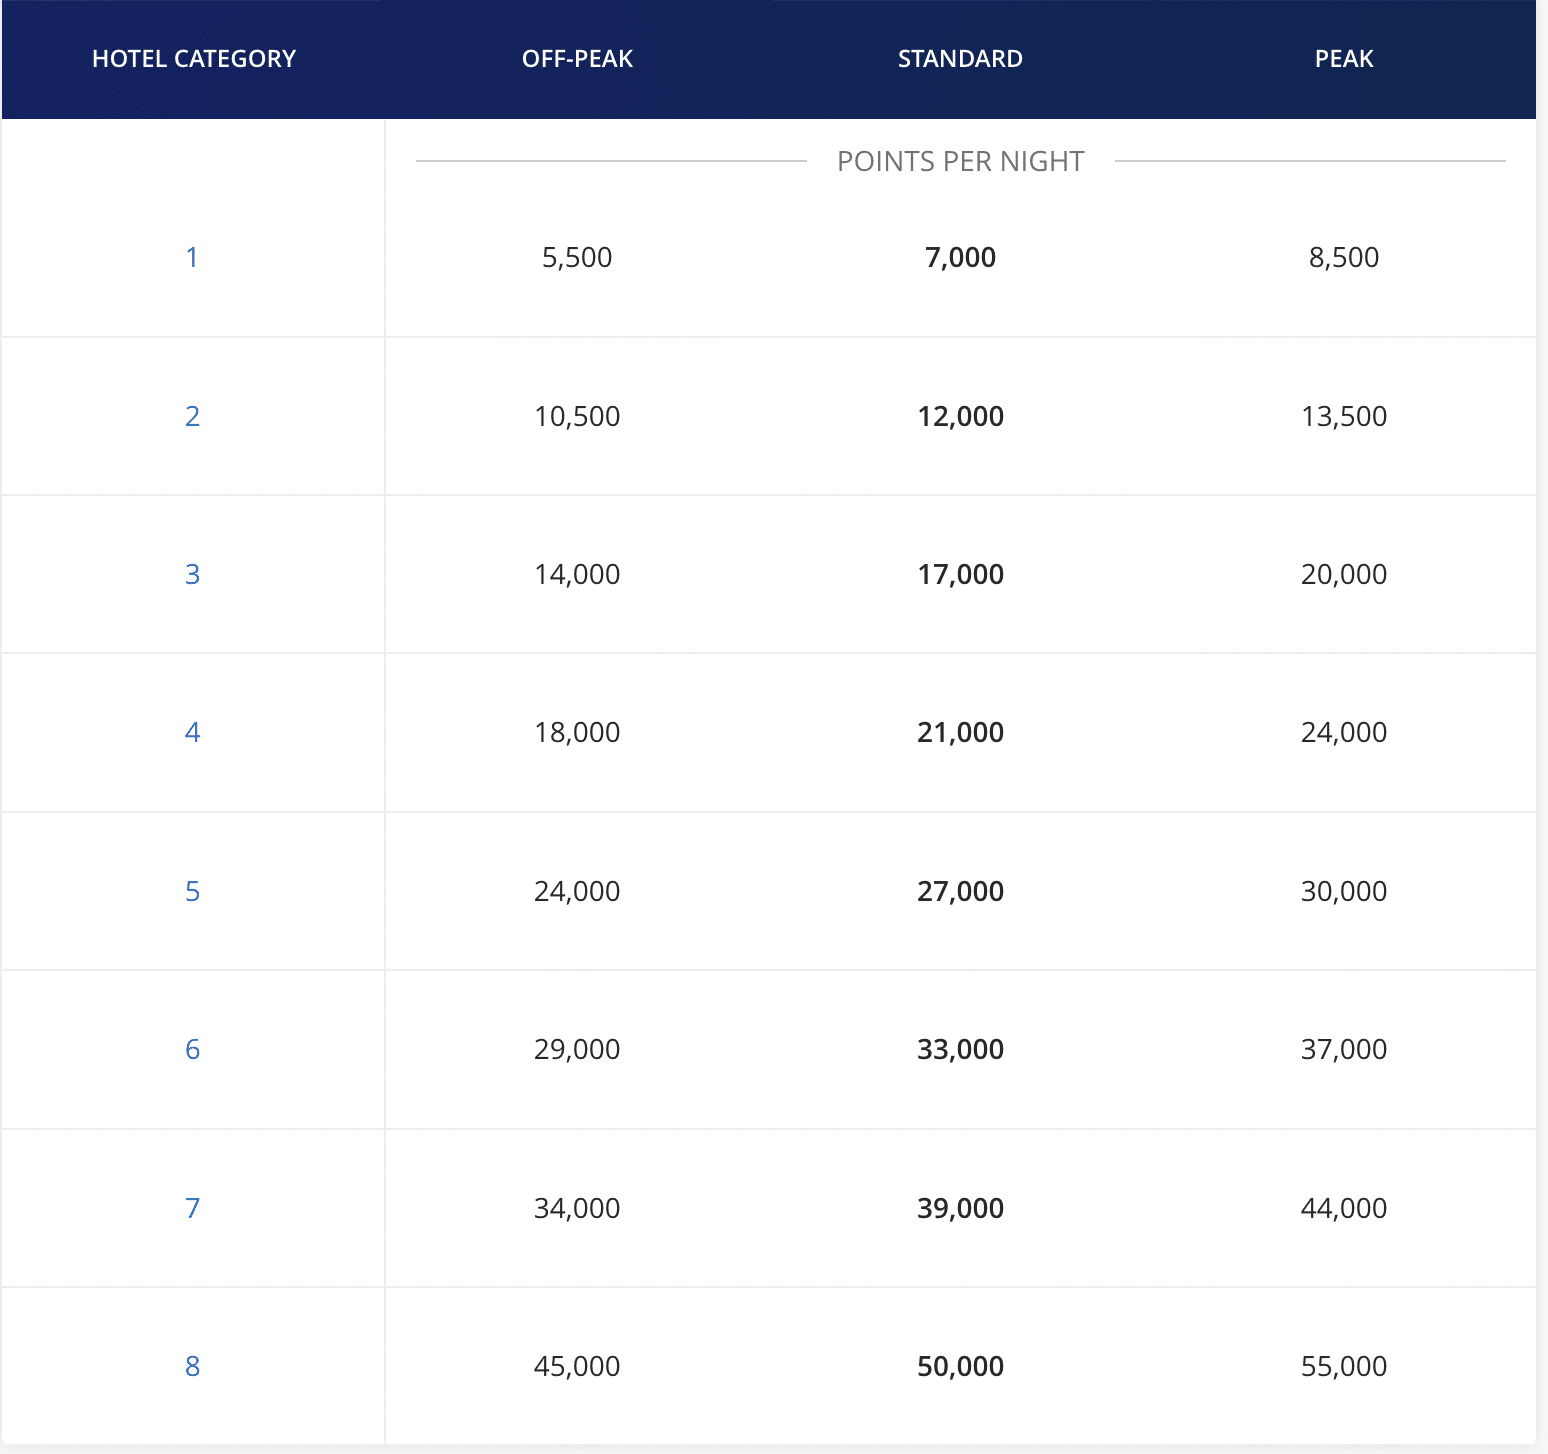Click the Points Per Night label
1548x1454 pixels.
pos(960,161)
